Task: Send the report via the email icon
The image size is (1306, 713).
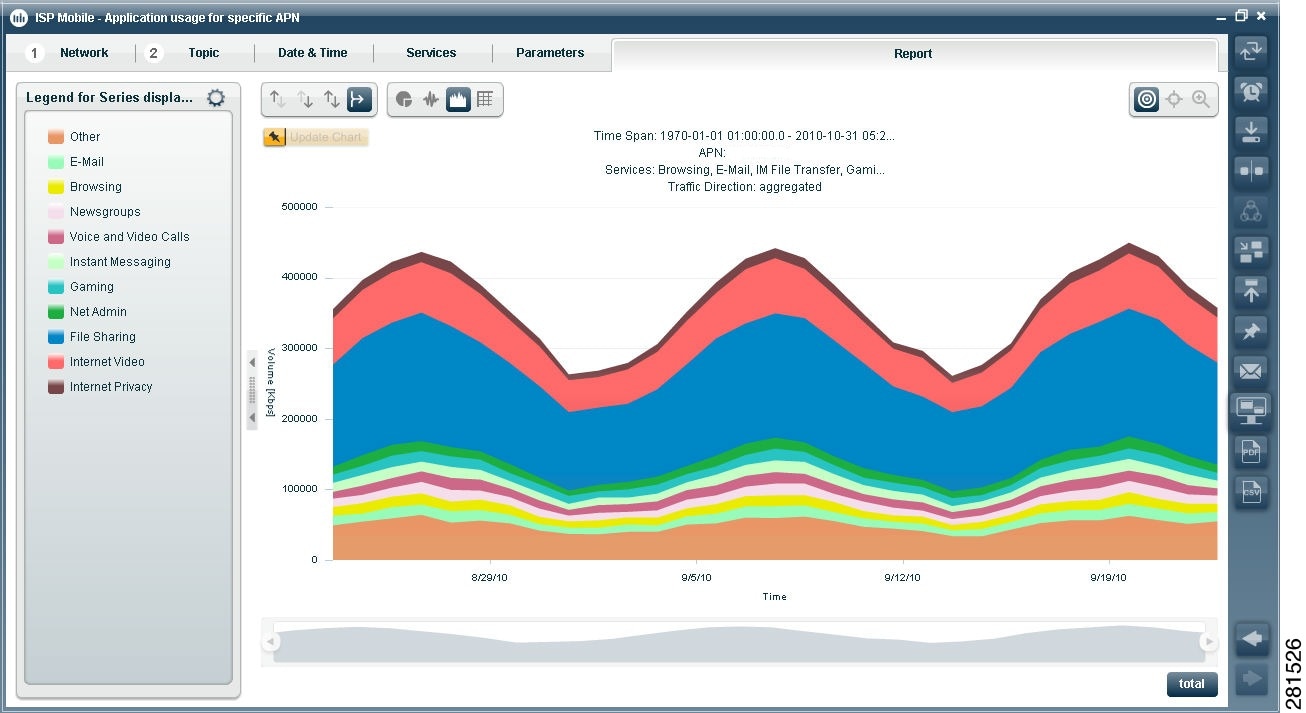Action: click(1251, 371)
